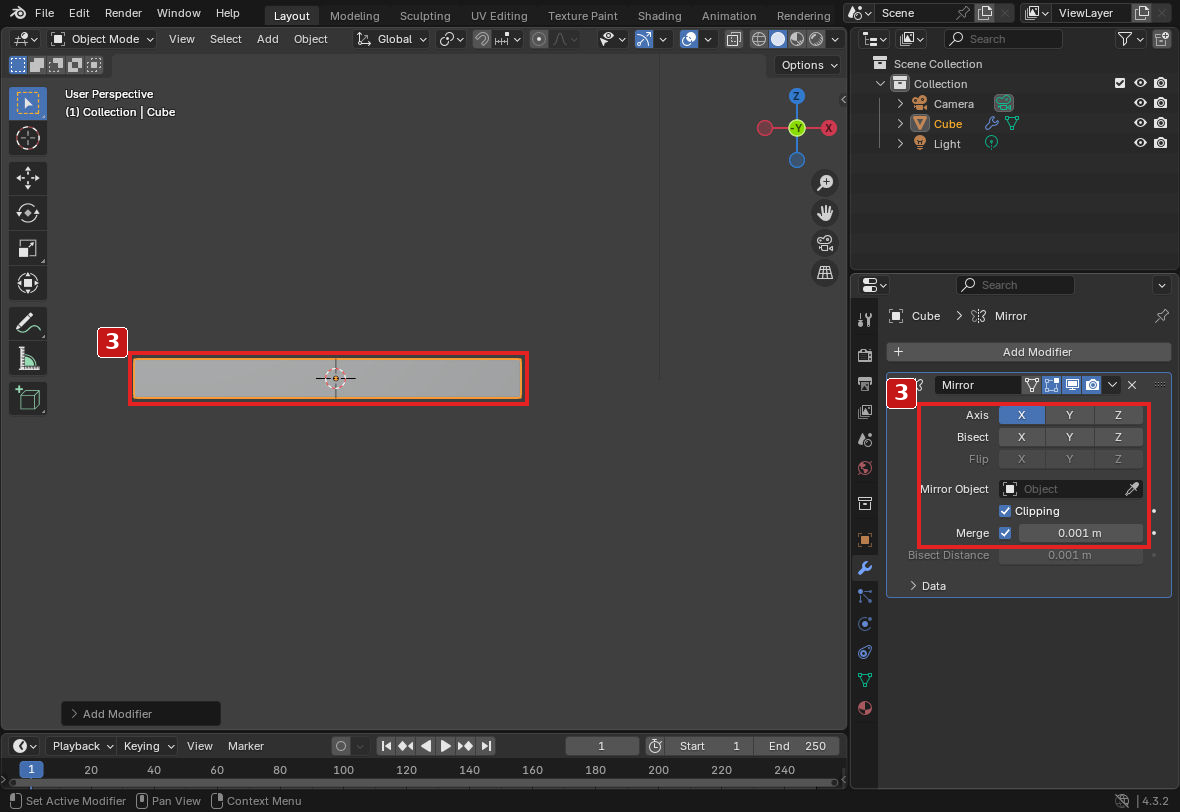Viewport: 1180px width, 812px height.
Task: Enable Bisect on Z axis
Action: pyautogui.click(x=1118, y=437)
